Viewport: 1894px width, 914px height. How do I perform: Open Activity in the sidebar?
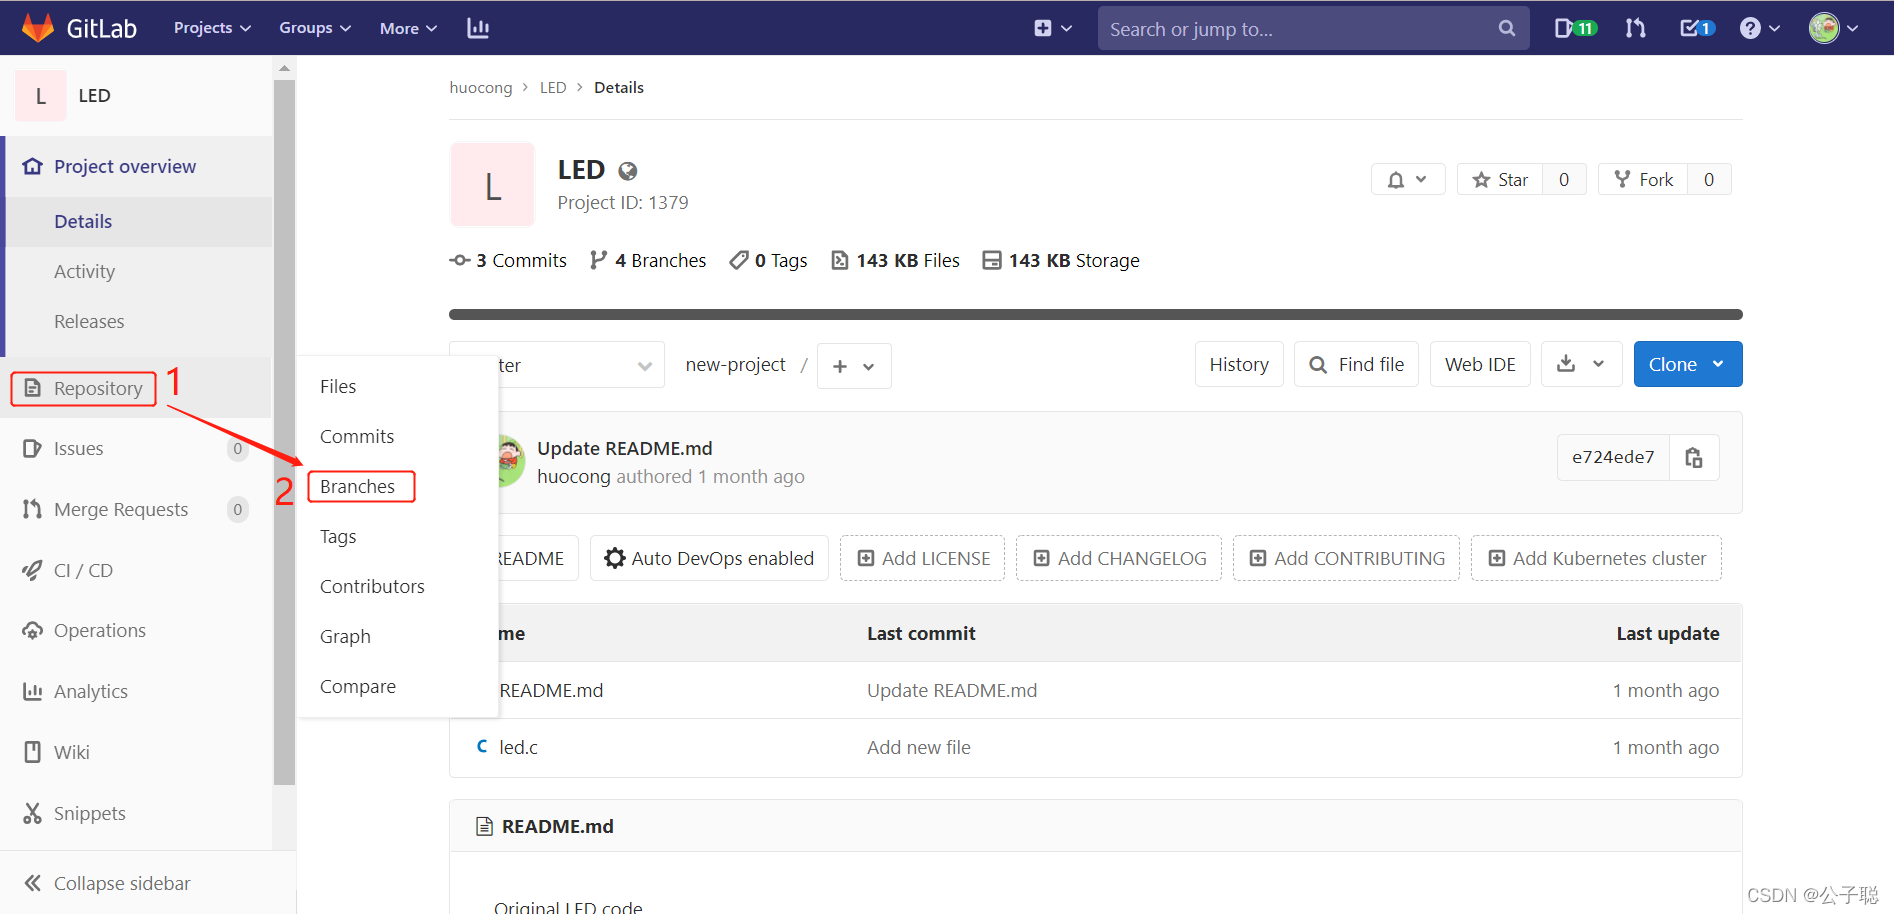coord(84,271)
